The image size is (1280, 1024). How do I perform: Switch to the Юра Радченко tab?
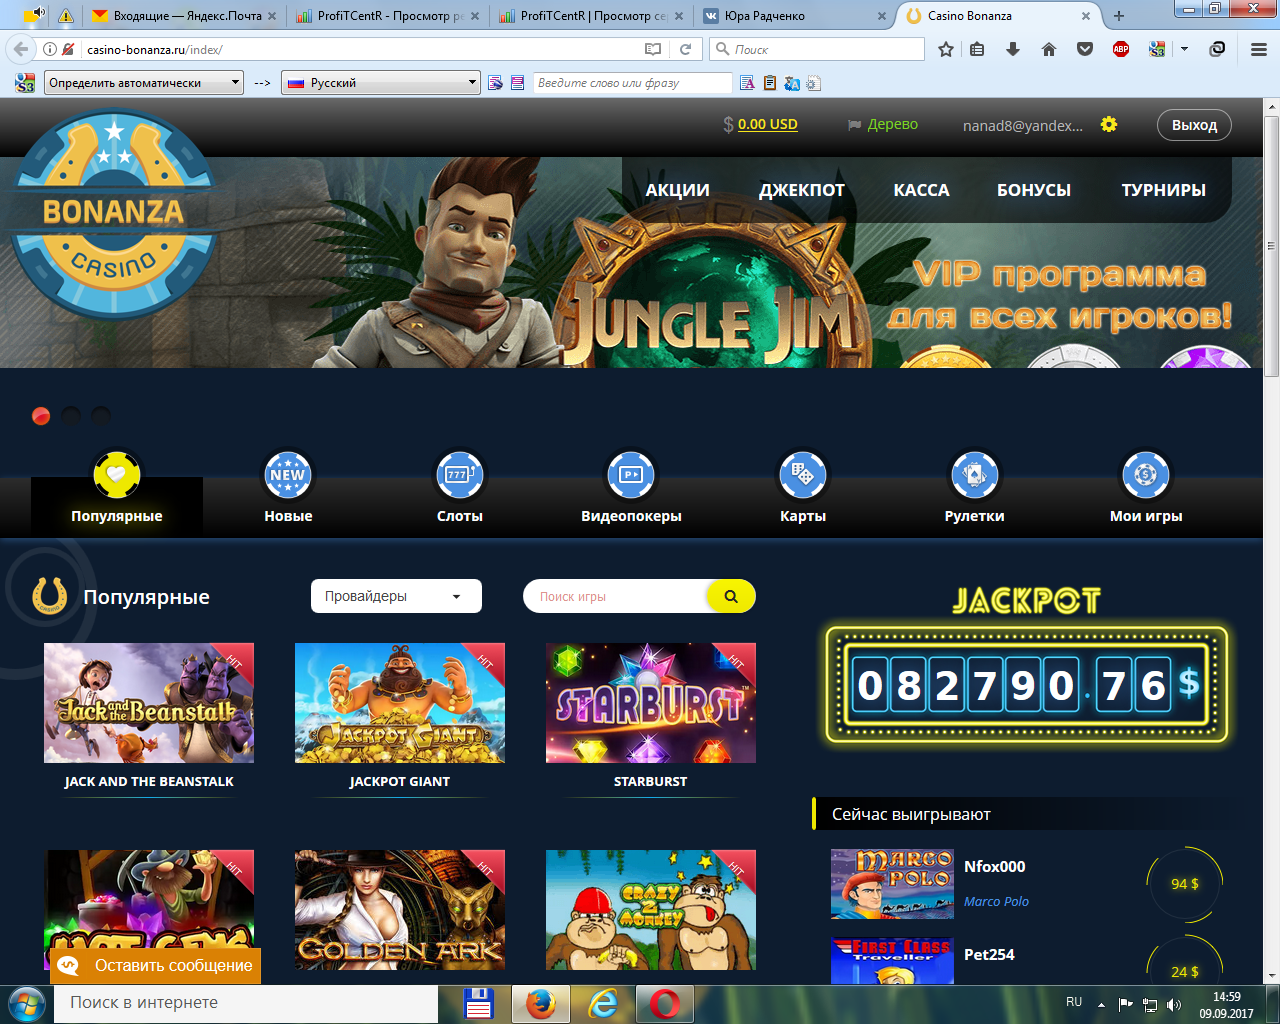tap(794, 16)
